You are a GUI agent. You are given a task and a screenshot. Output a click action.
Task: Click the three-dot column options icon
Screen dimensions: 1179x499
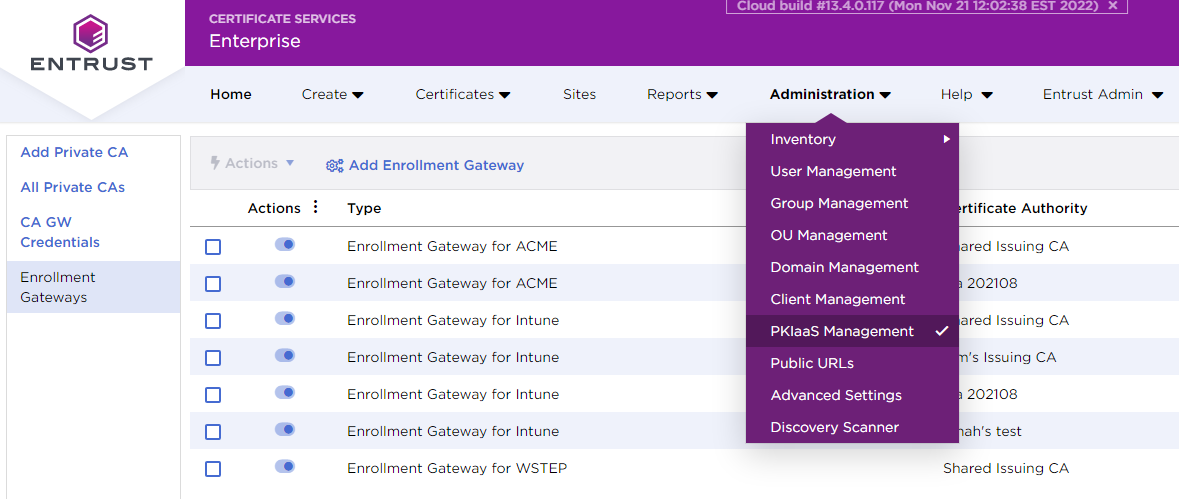316,207
